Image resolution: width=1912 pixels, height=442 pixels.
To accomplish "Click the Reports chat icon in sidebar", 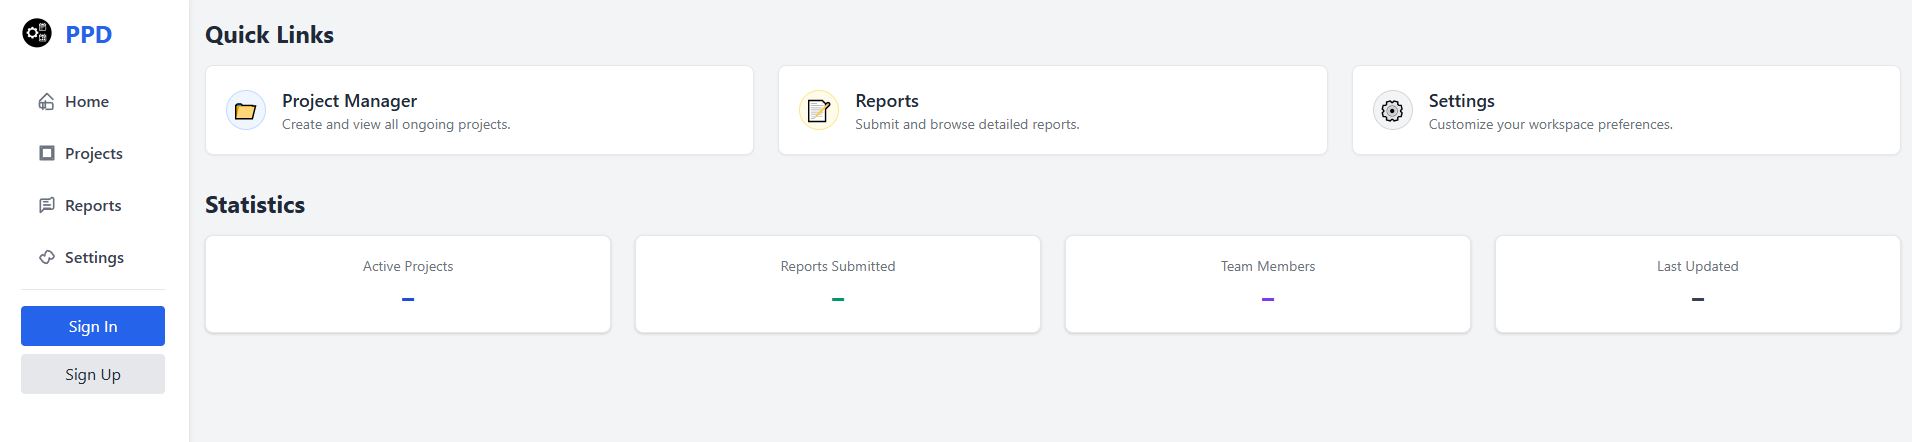I will pos(46,205).
